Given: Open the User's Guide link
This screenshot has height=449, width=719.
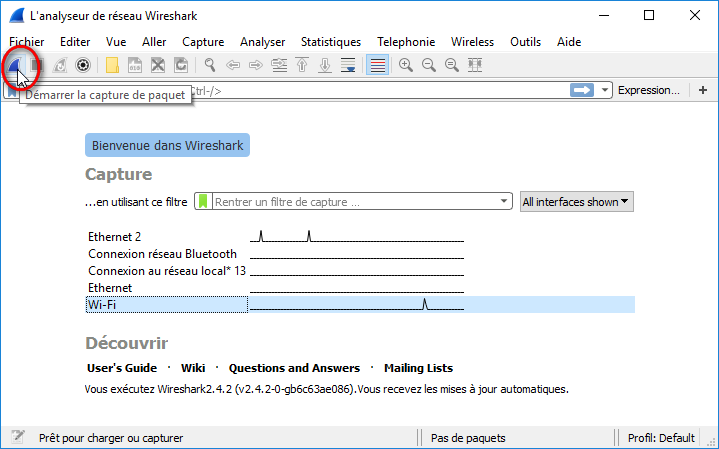Looking at the screenshot, I should (x=122, y=368).
